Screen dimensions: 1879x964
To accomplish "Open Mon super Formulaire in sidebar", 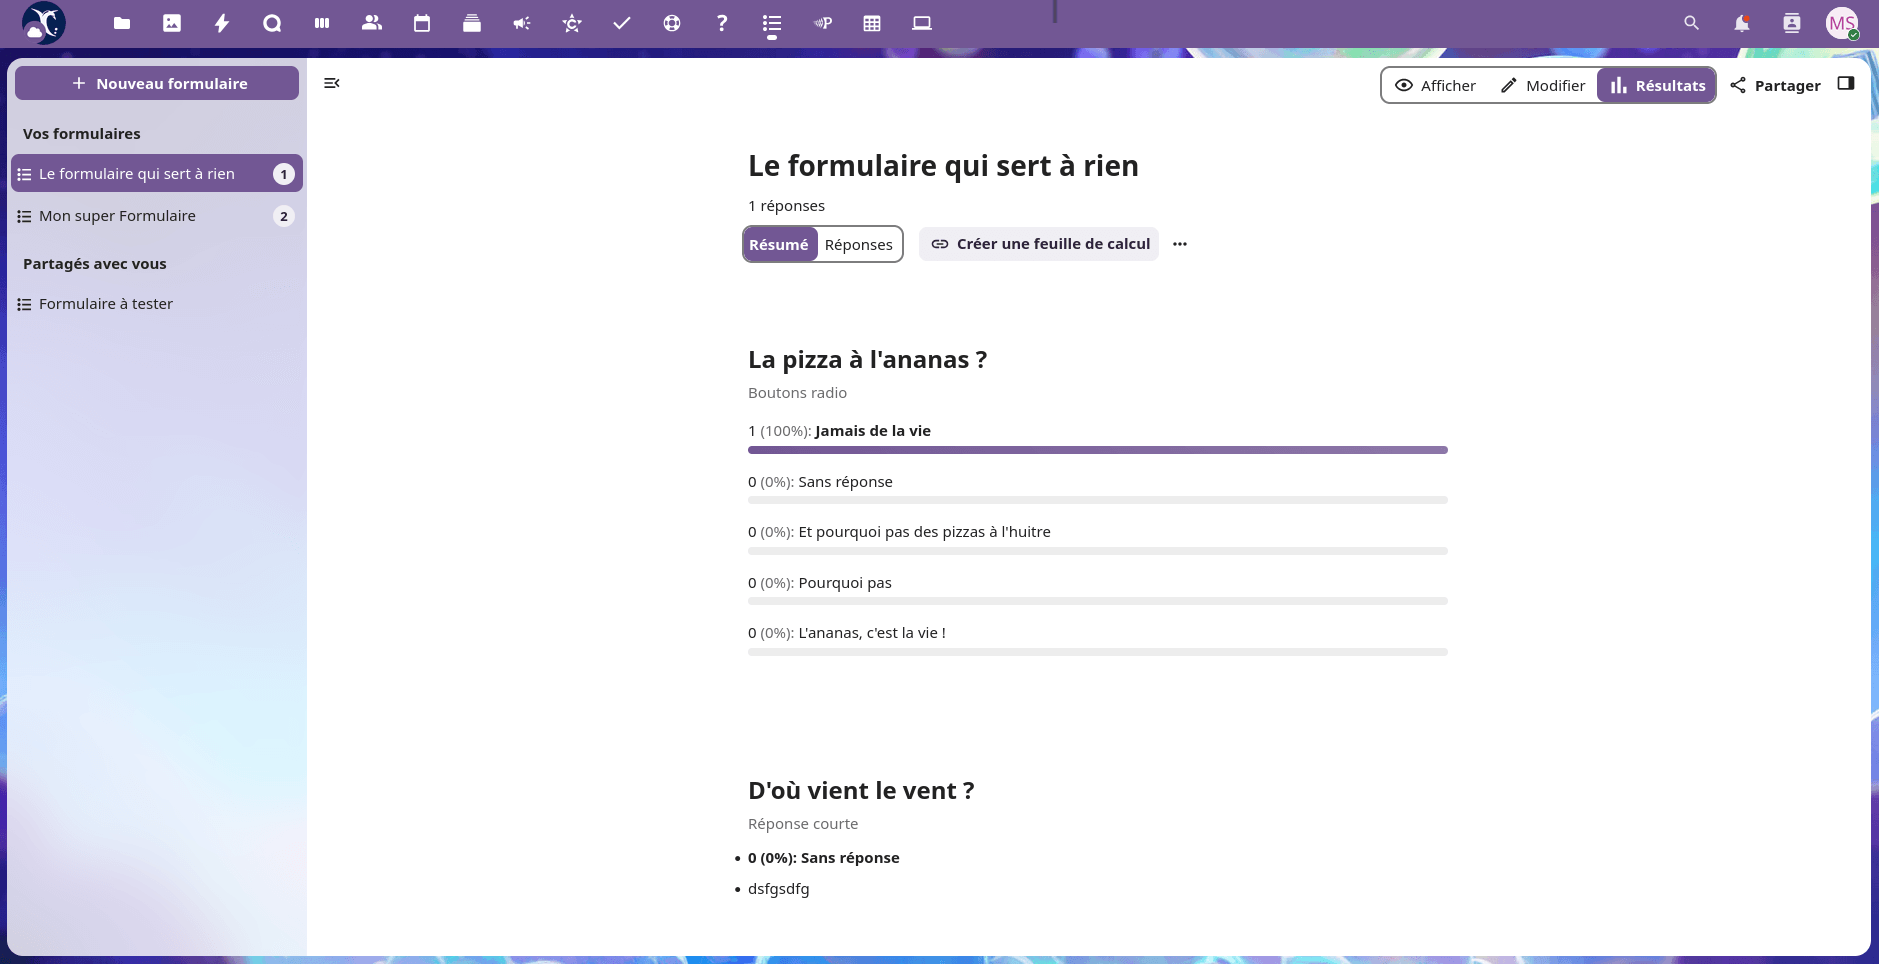I will (x=117, y=216).
